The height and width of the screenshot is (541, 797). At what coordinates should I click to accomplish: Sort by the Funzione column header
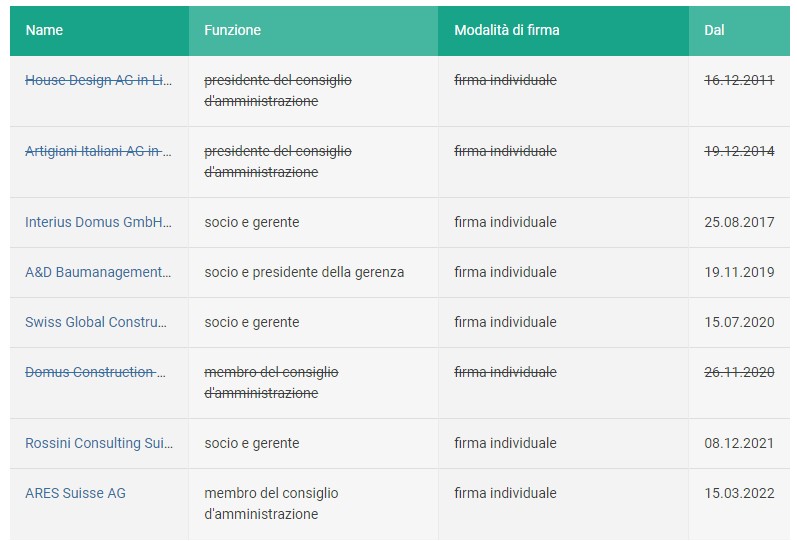232,31
